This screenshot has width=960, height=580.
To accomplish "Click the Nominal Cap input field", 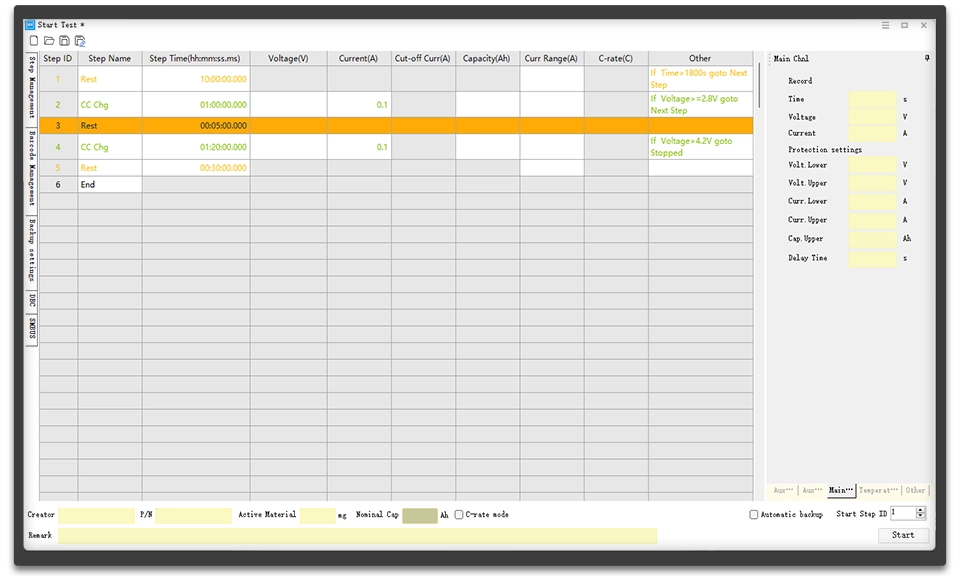I will click(419, 515).
